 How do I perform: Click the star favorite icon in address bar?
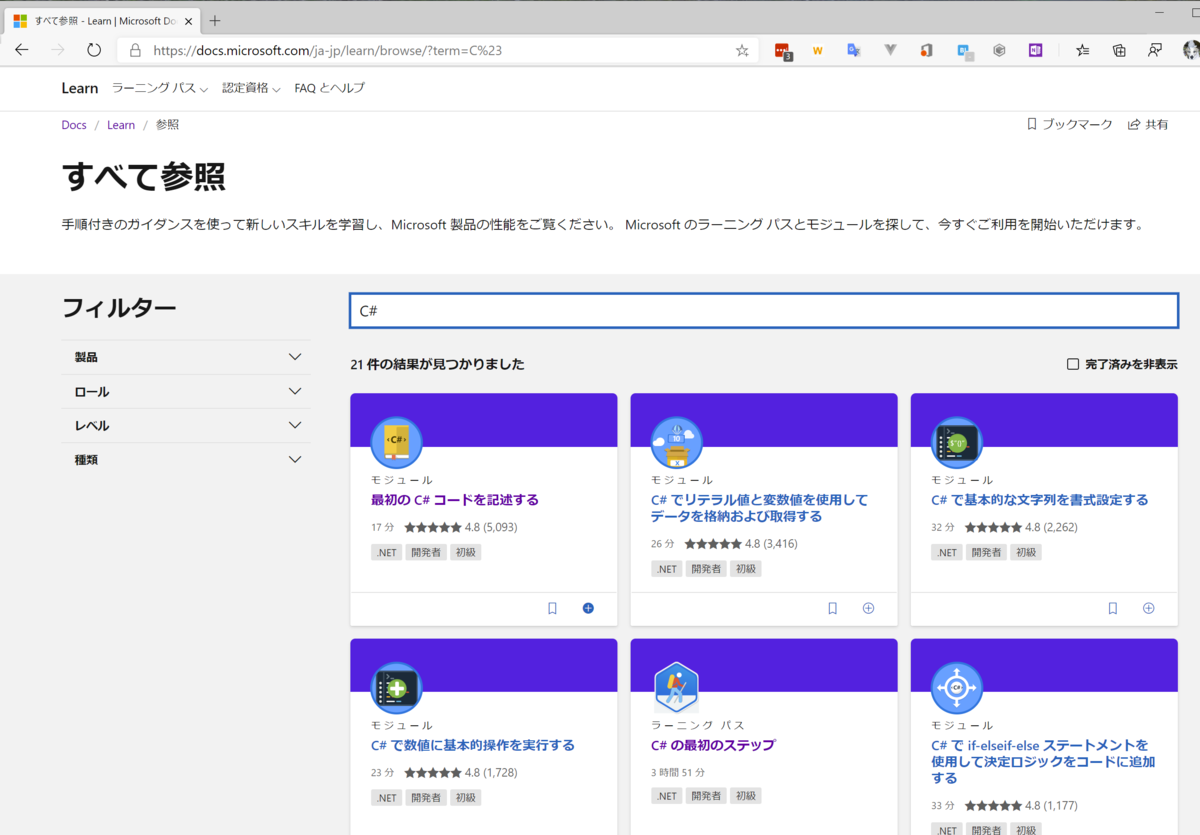742,50
